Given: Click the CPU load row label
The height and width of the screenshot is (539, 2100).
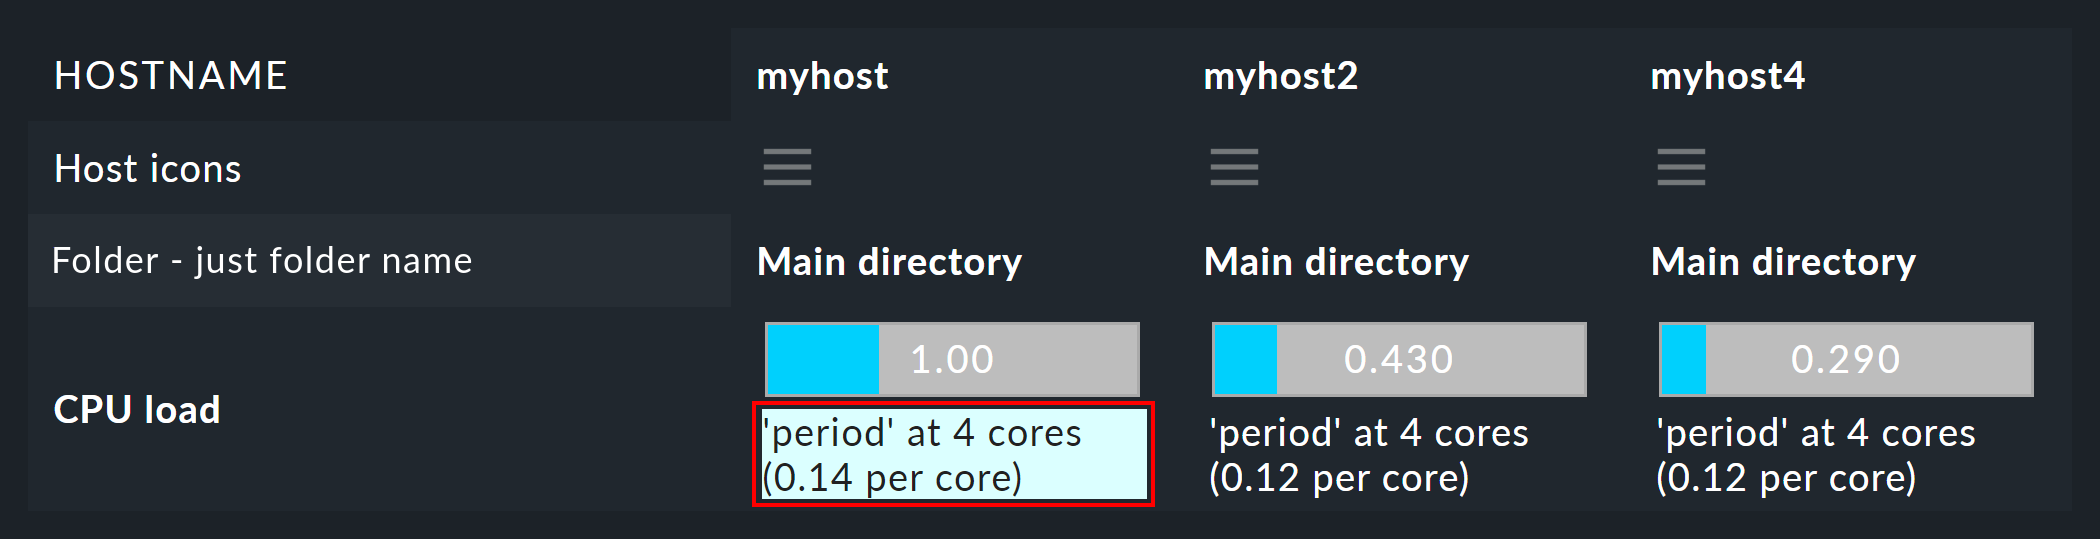Looking at the screenshot, I should click(137, 410).
